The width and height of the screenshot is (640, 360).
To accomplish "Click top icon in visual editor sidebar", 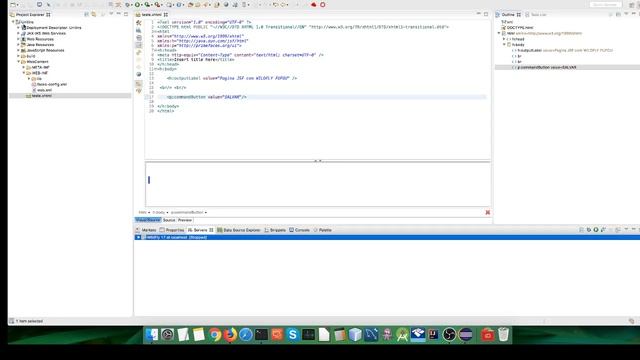I will pyautogui.click(x=139, y=23).
